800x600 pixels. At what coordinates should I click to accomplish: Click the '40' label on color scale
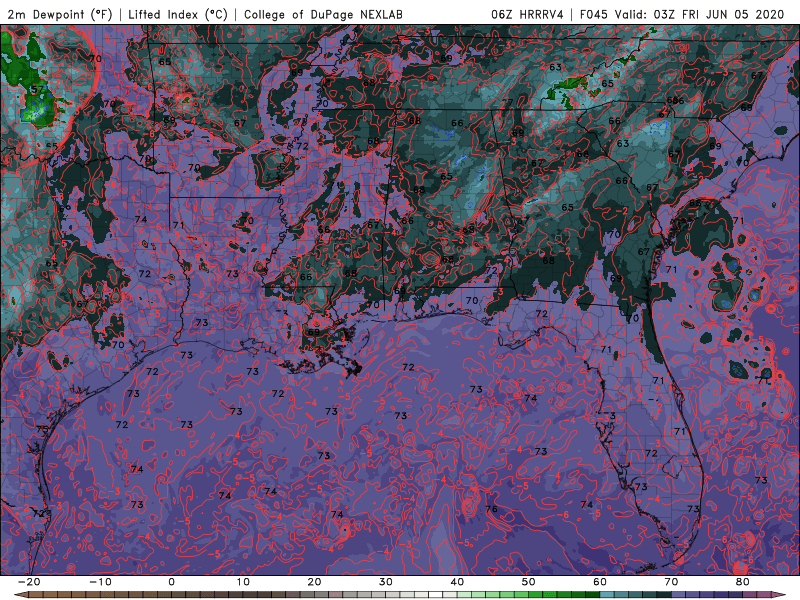click(457, 582)
